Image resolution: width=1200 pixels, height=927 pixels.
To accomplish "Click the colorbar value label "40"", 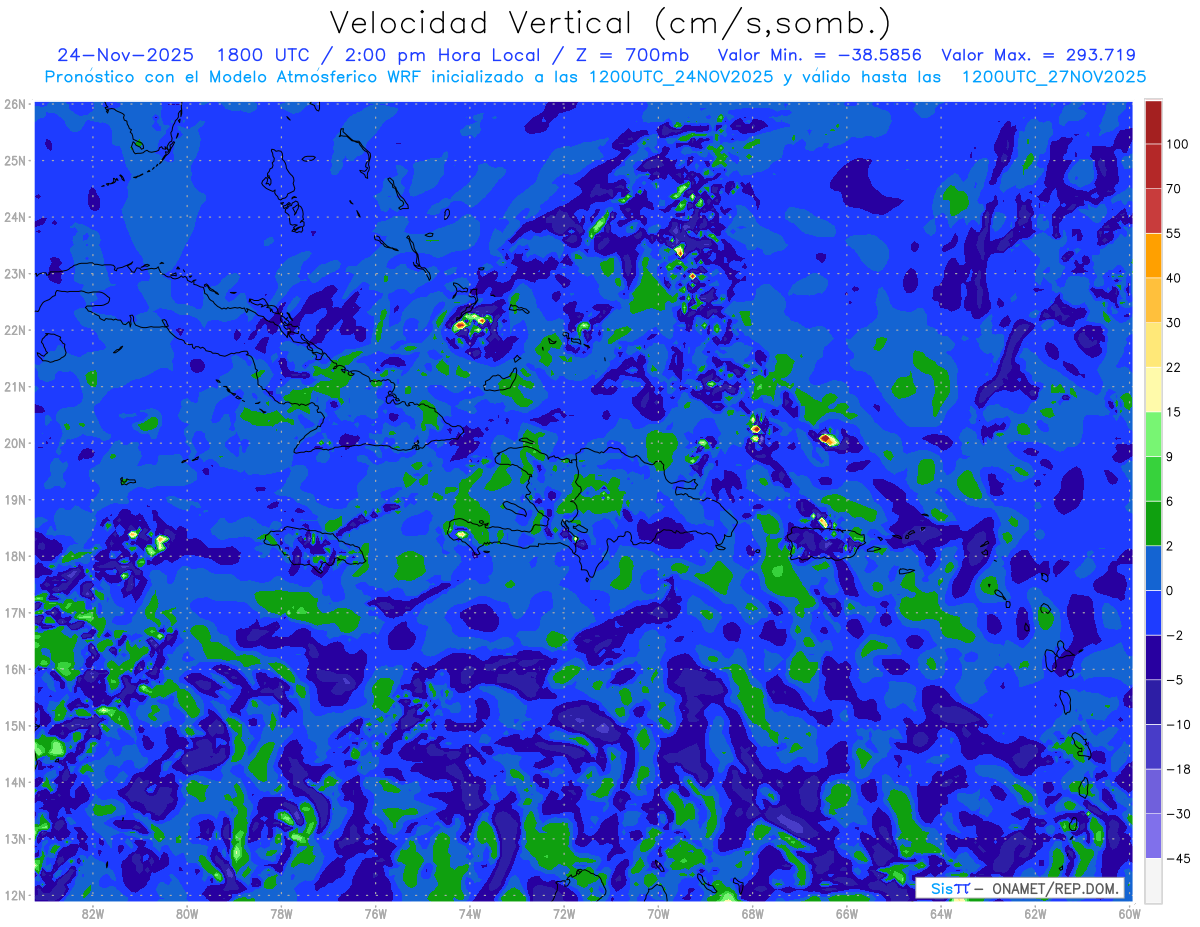I will (1174, 278).
